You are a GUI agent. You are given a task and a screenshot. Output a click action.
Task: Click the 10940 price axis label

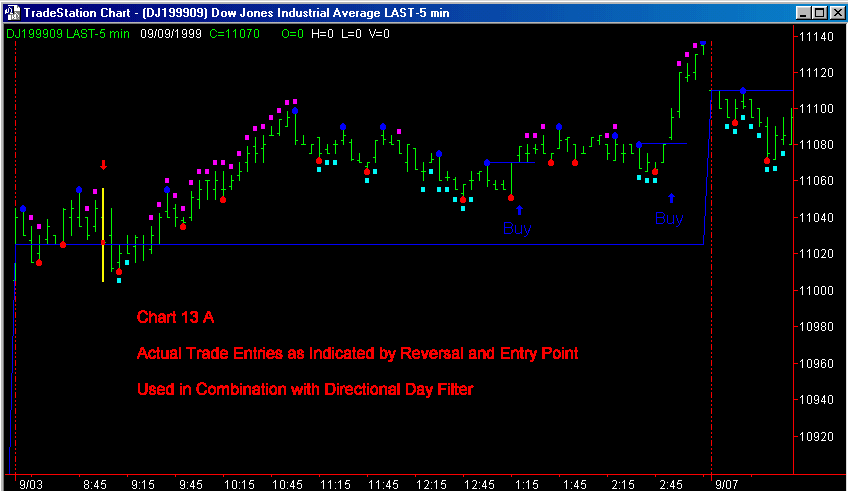tap(817, 400)
